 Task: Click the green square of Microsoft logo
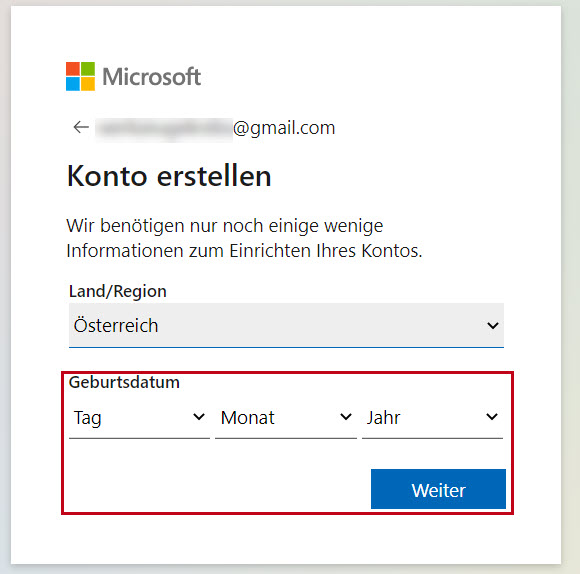88,69
